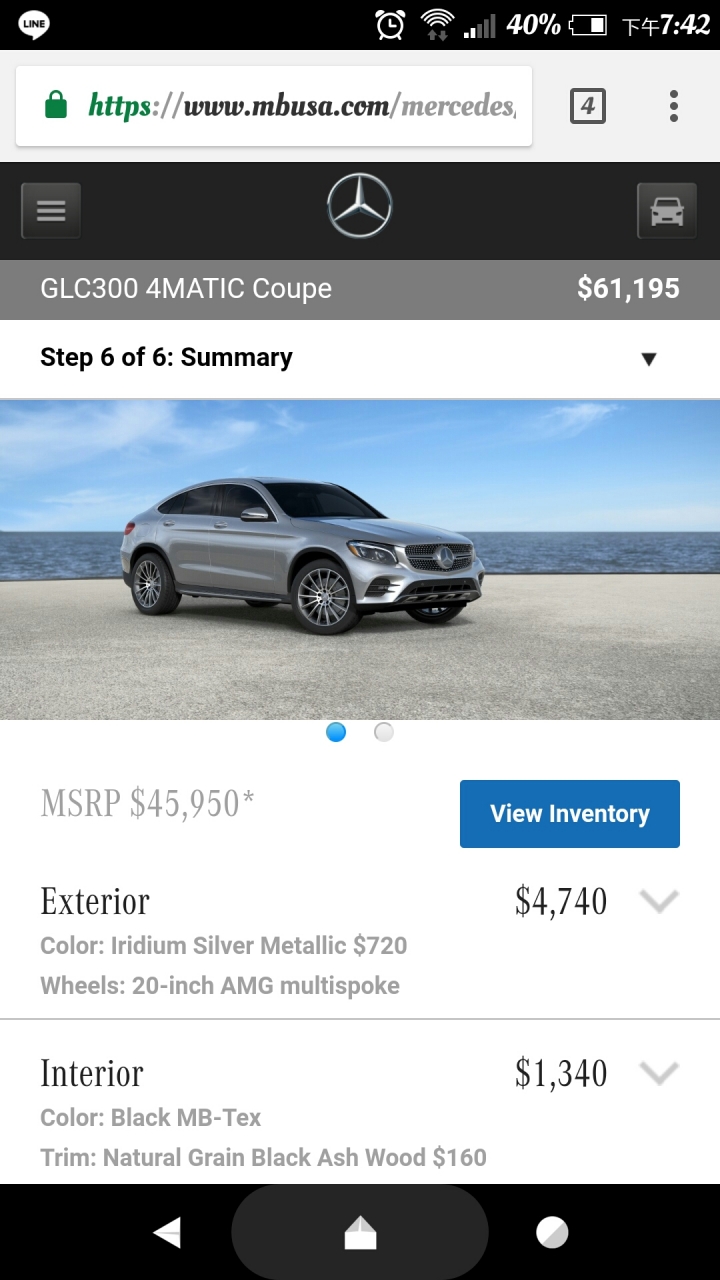Tap the $61,195 total price

628,289
